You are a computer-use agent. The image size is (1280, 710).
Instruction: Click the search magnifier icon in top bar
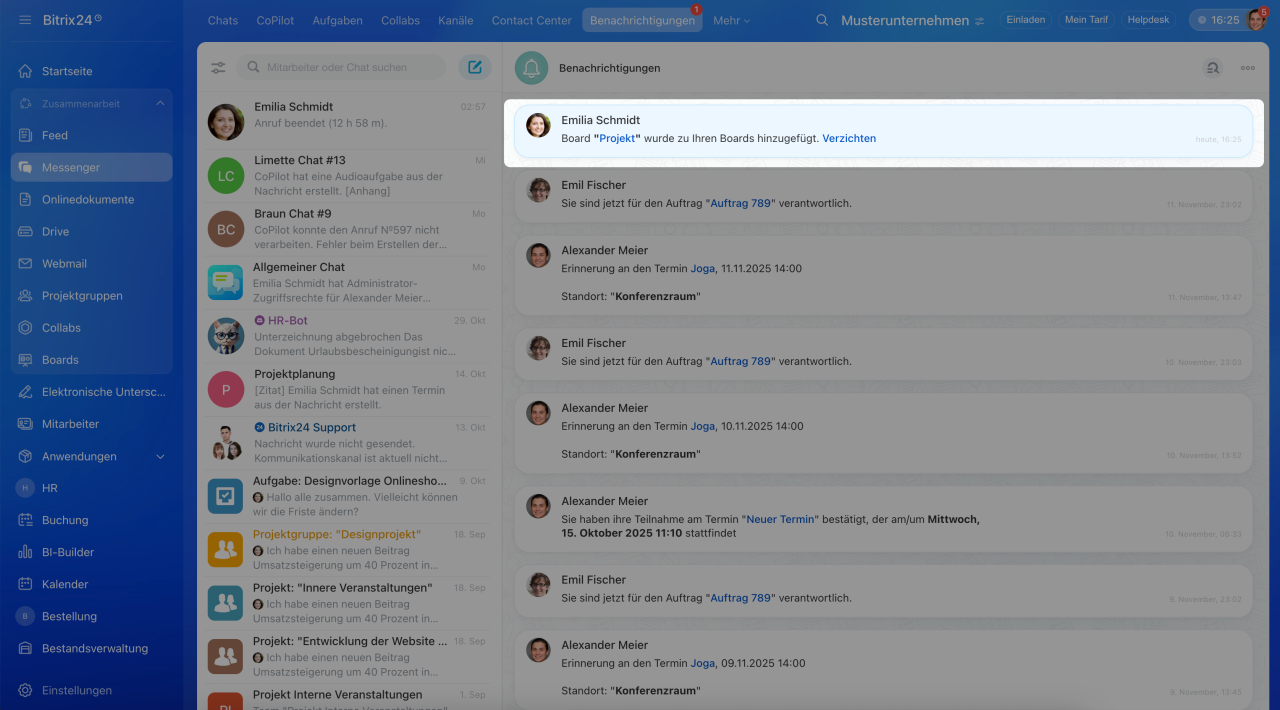pyautogui.click(x=822, y=20)
